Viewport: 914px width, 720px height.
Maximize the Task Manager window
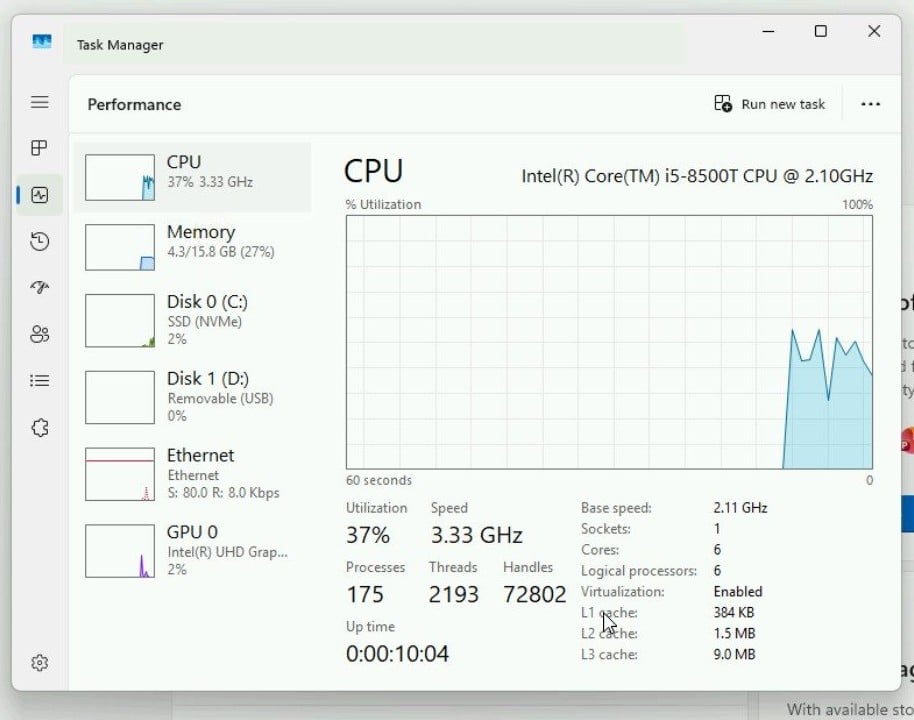coord(820,32)
